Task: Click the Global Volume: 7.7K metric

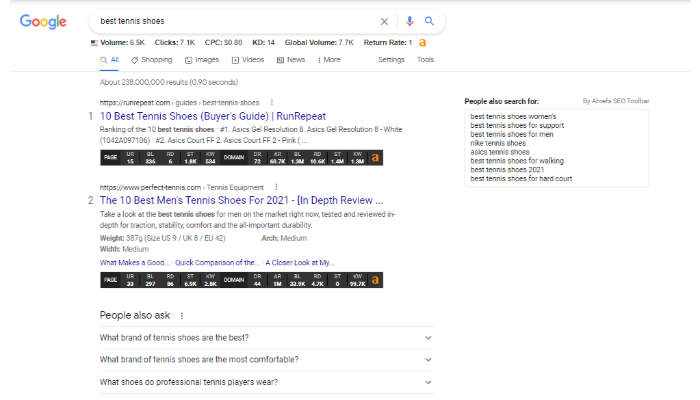Action: [319, 43]
